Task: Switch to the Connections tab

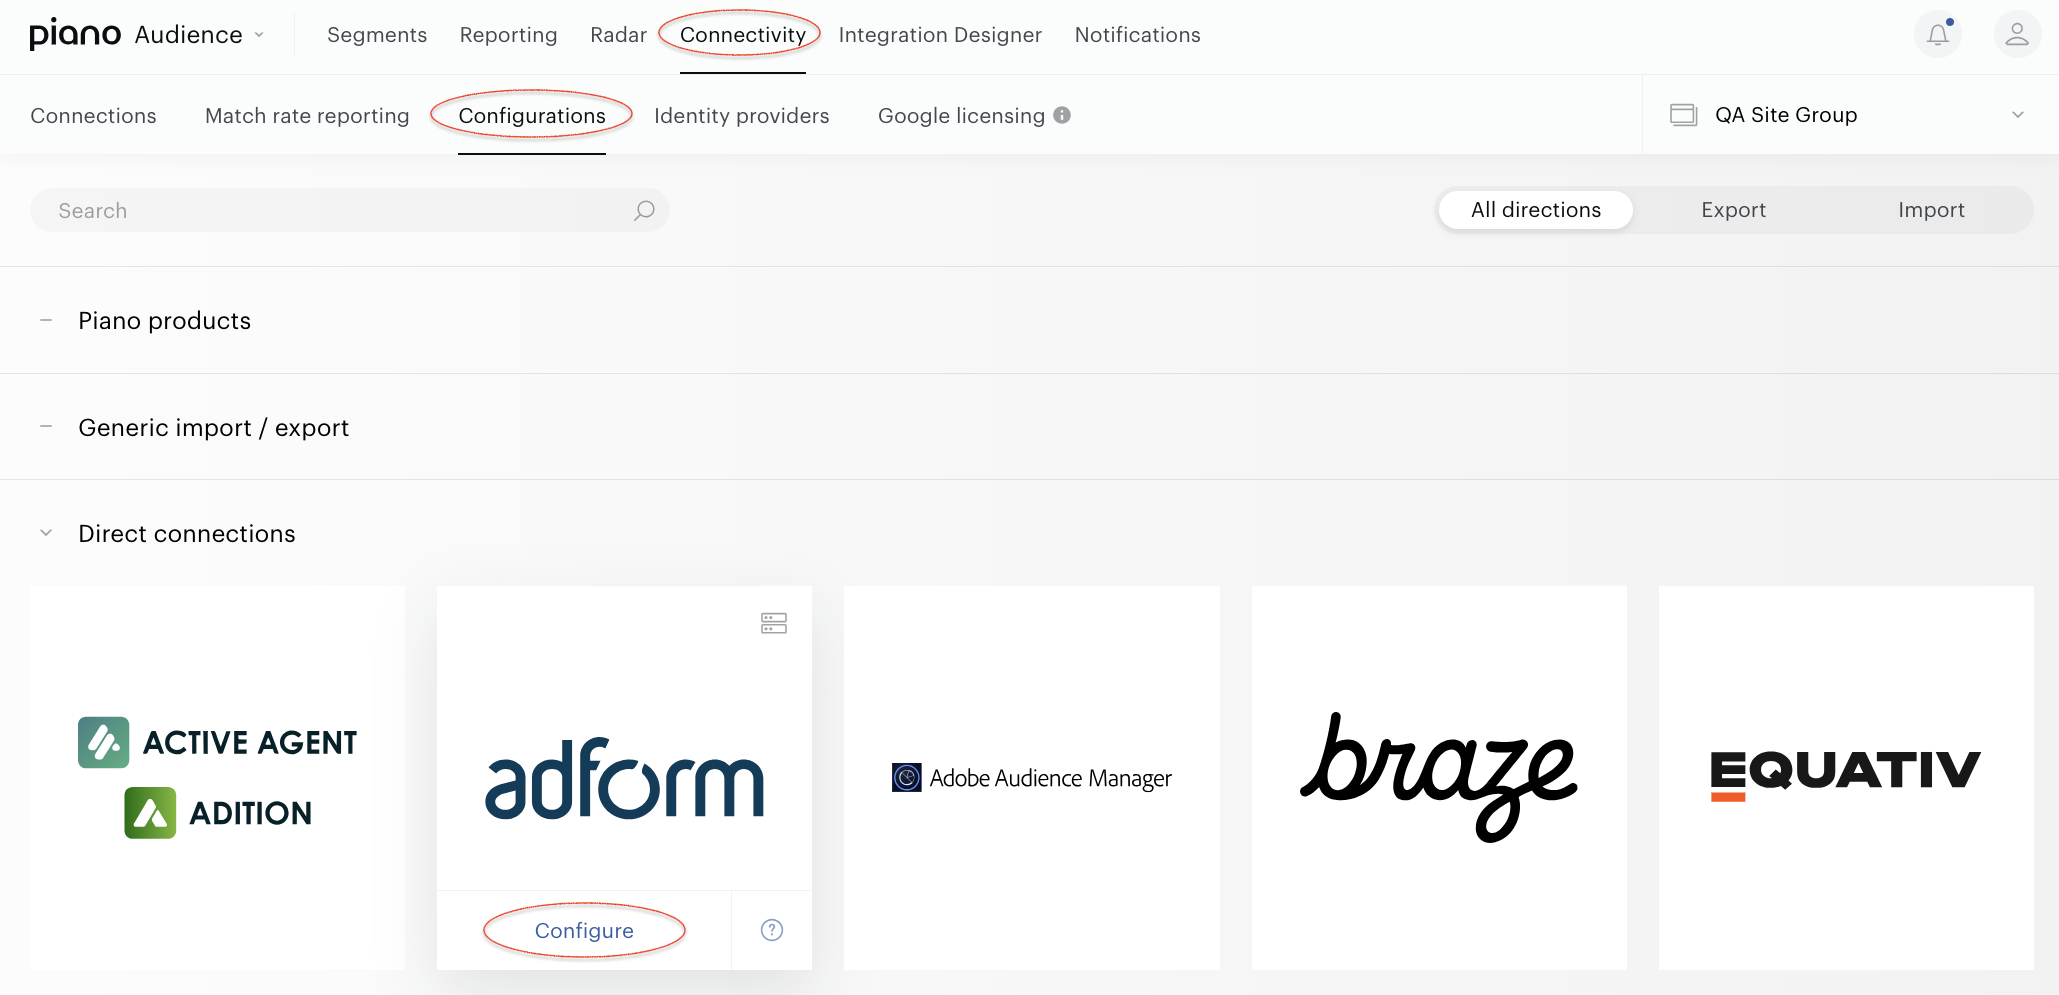Action: [x=93, y=116]
